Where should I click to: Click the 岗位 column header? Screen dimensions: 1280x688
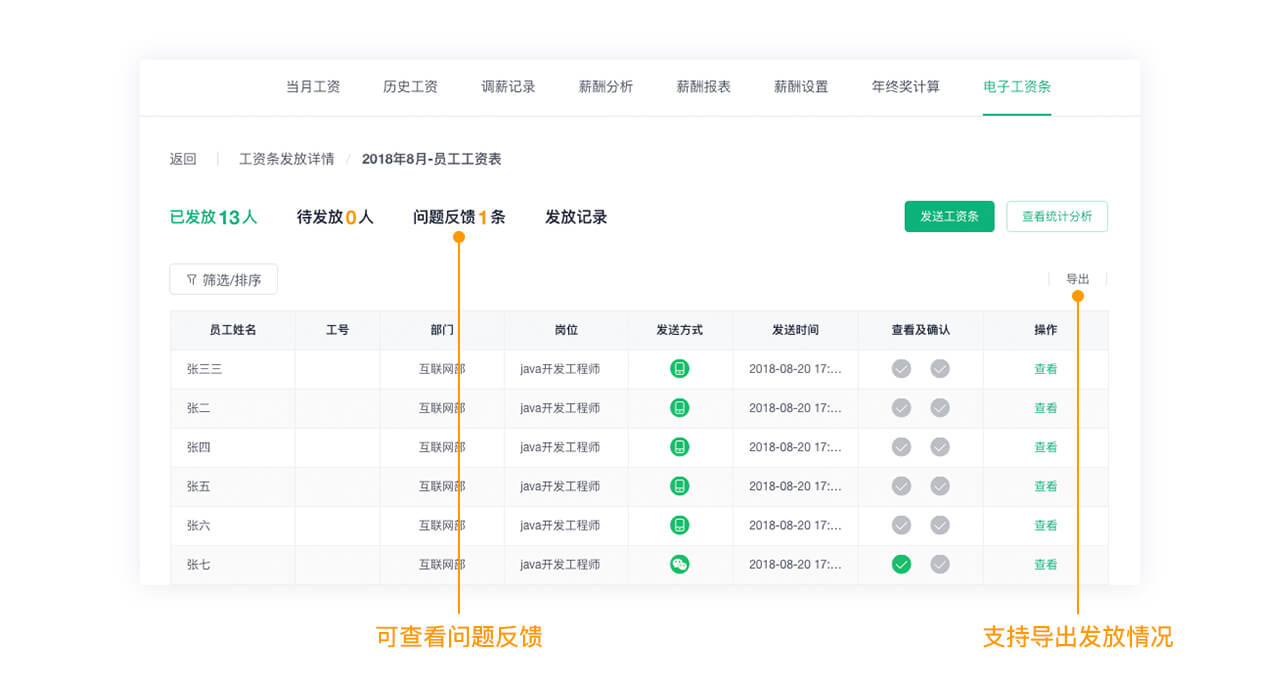pyautogui.click(x=566, y=330)
